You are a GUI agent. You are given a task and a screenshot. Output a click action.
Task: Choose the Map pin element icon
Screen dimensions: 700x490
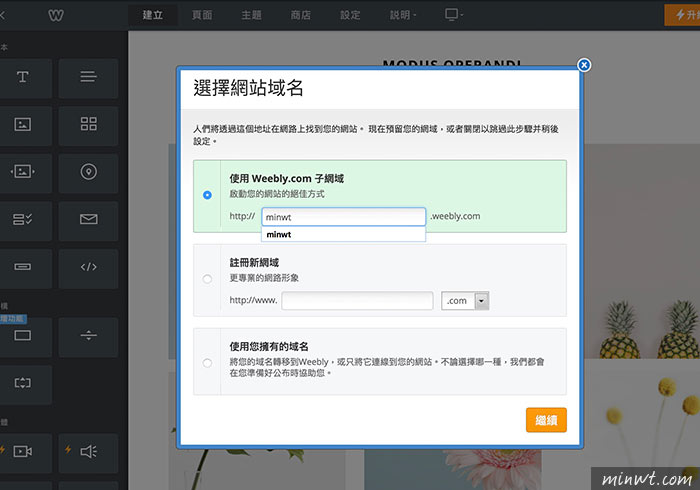tap(88, 171)
